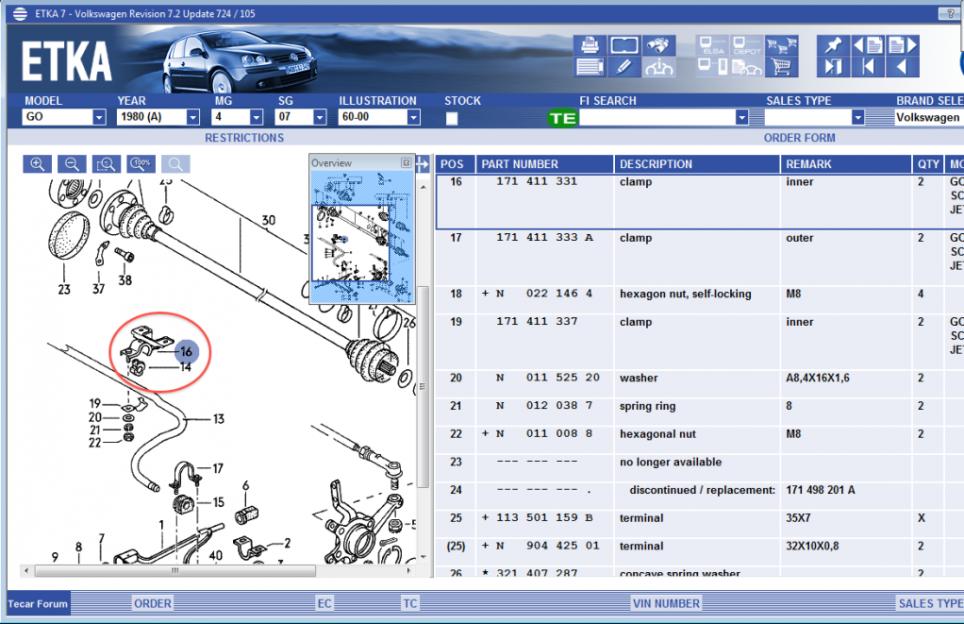This screenshot has width=964, height=624.
Task: Click callout number 16 in the illustration
Action: [186, 351]
